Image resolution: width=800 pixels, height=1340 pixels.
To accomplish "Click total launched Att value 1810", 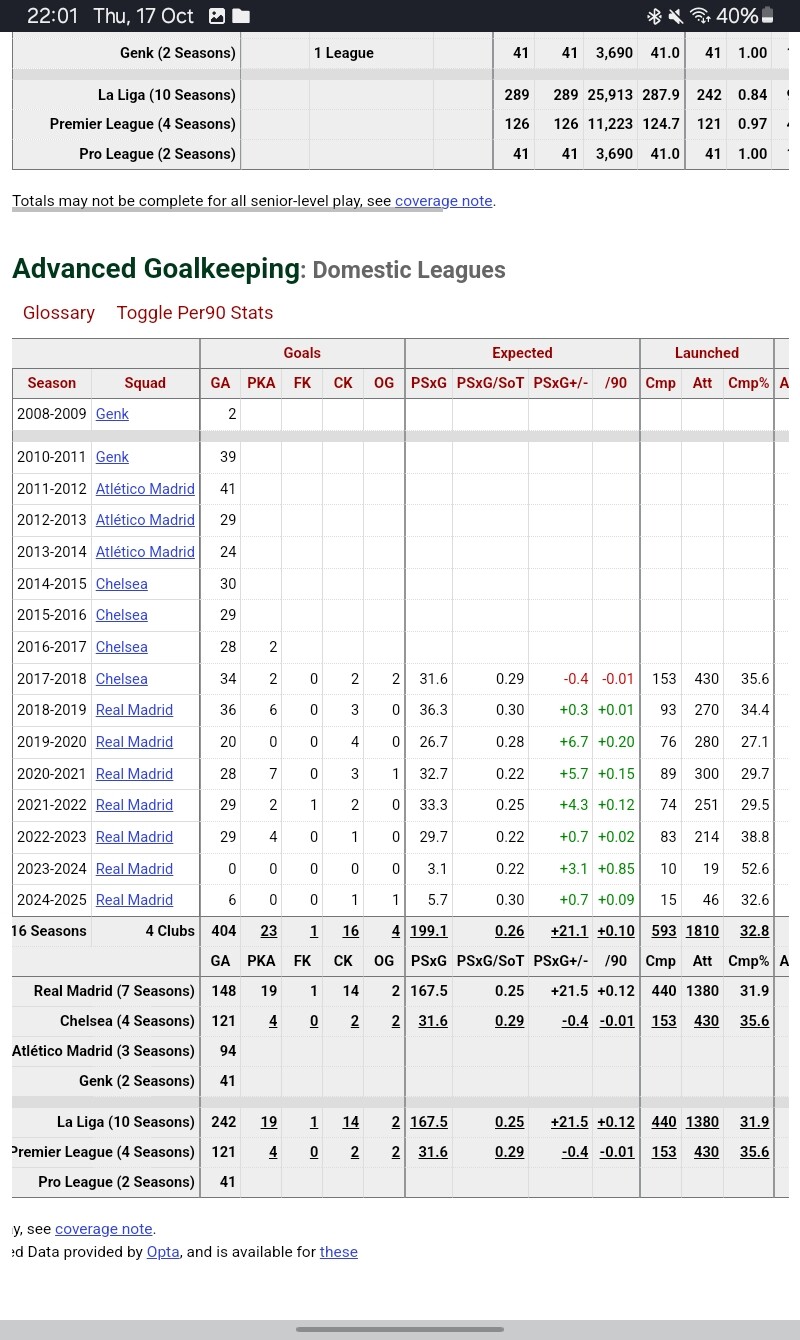I will pos(702,931).
